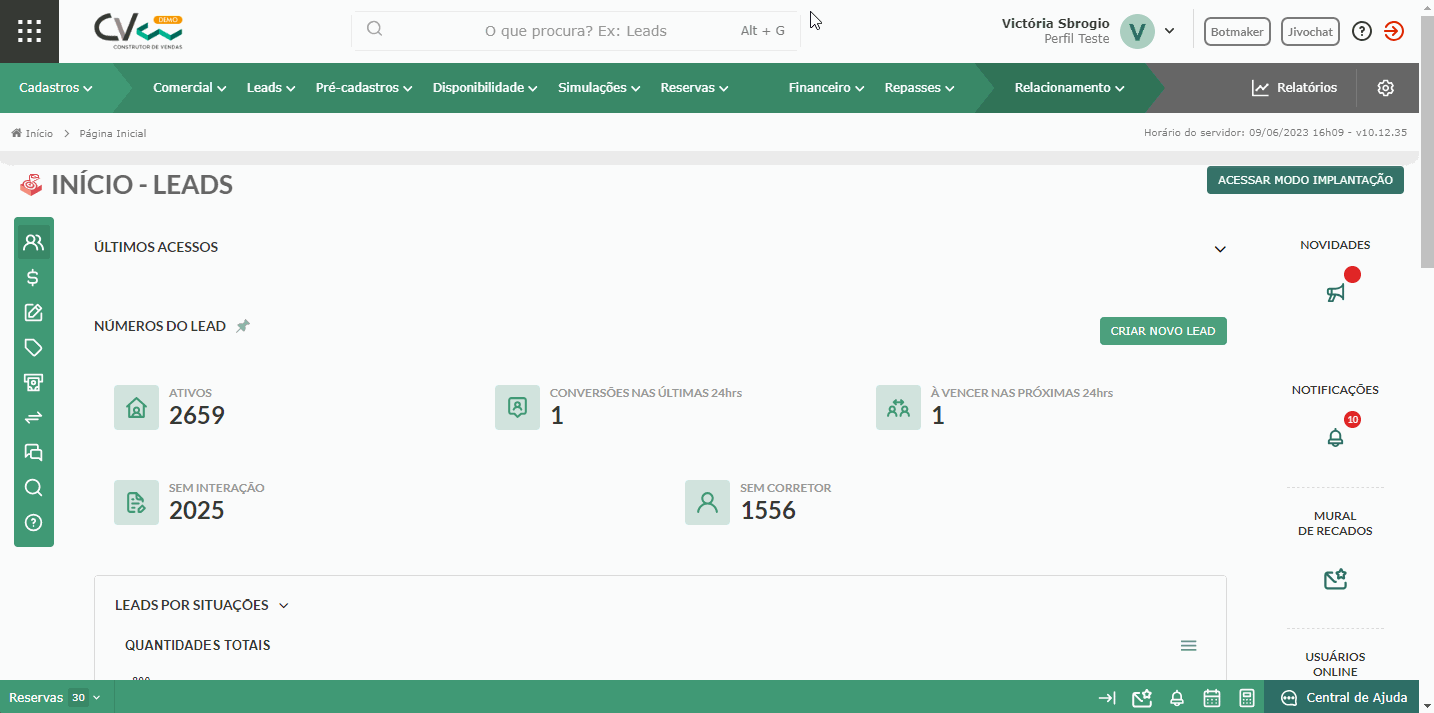Viewport: 1434px width, 713px height.
Task: Select the cash register icon in sidebar
Action: pos(33,382)
